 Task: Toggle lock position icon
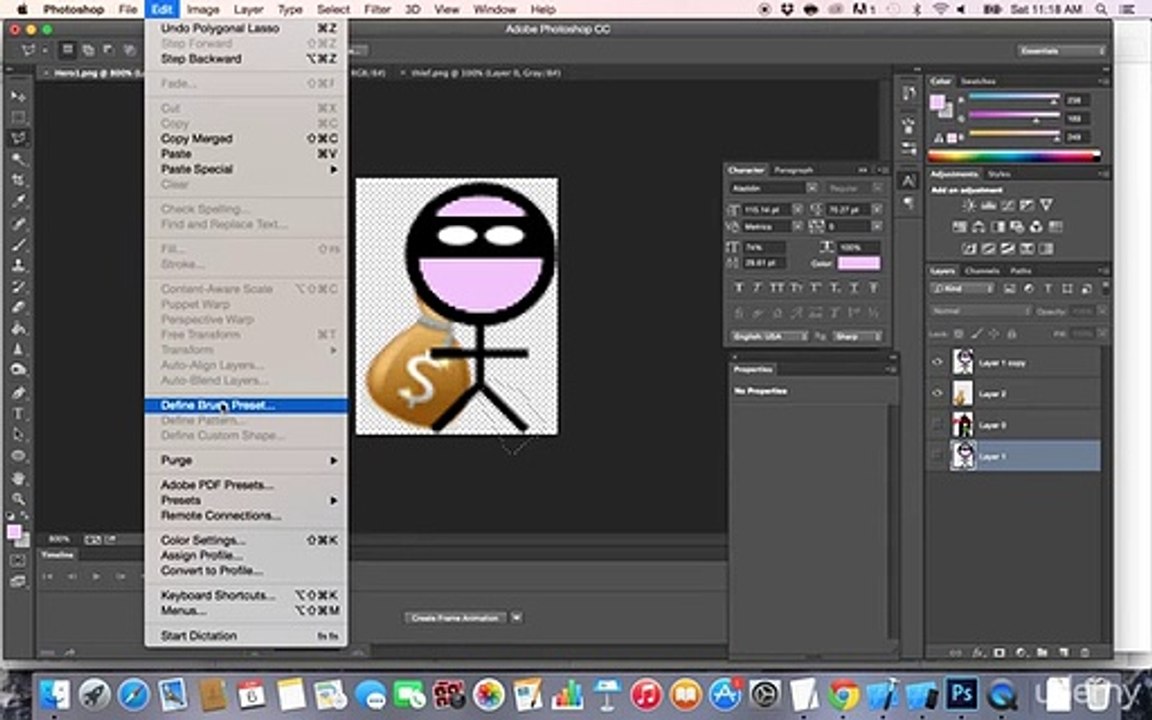point(994,334)
